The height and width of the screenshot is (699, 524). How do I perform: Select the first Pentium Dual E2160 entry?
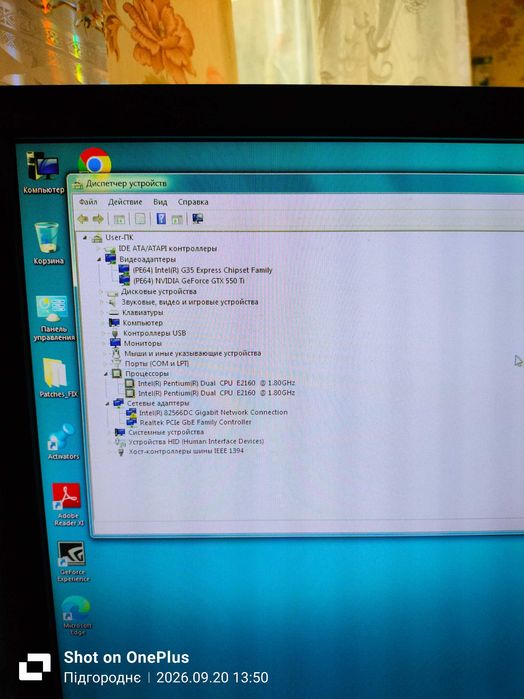pyautogui.click(x=216, y=383)
